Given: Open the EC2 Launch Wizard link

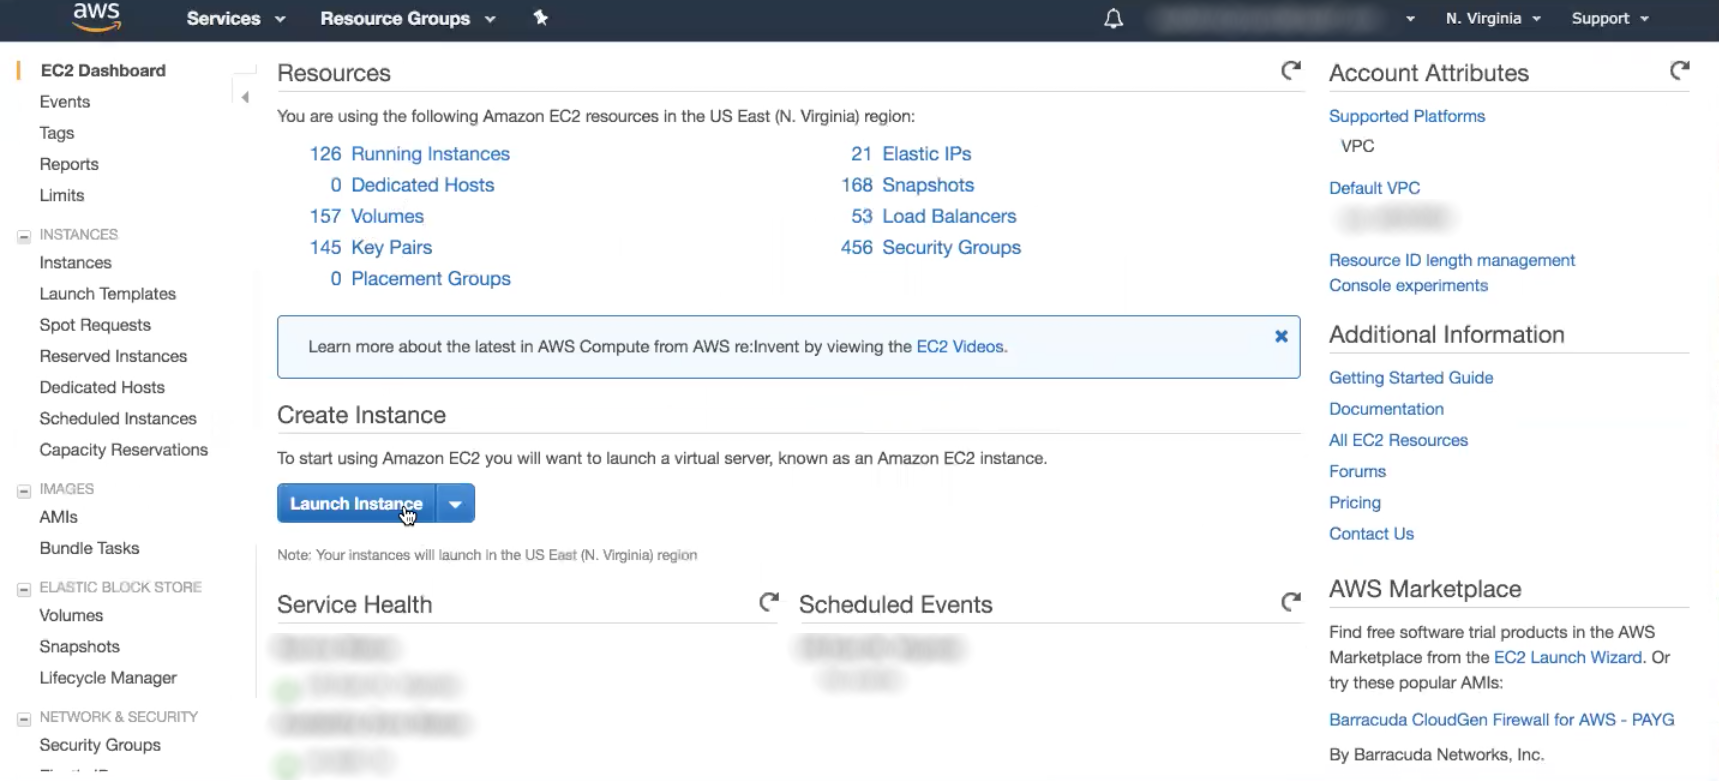Looking at the screenshot, I should point(1568,657).
